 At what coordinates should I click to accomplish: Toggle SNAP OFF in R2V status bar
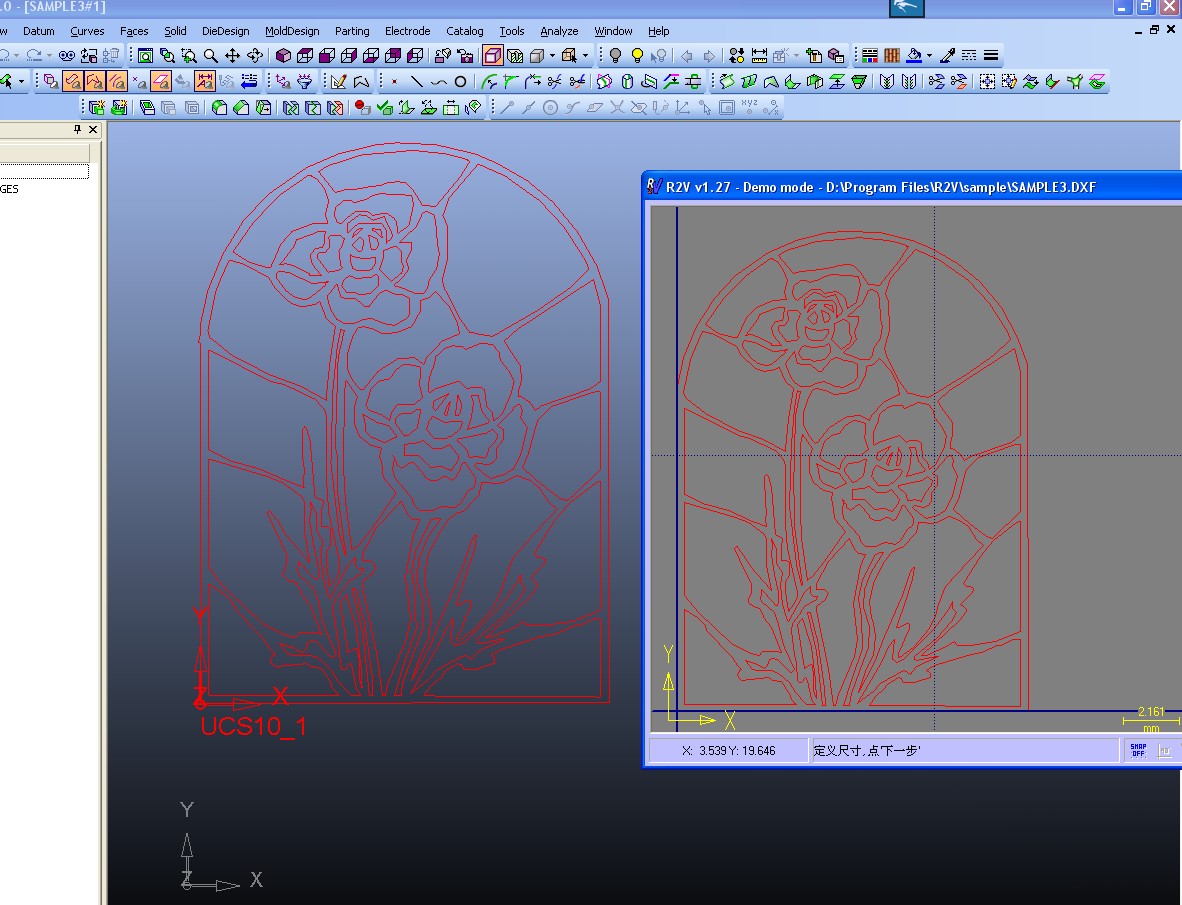point(1138,751)
